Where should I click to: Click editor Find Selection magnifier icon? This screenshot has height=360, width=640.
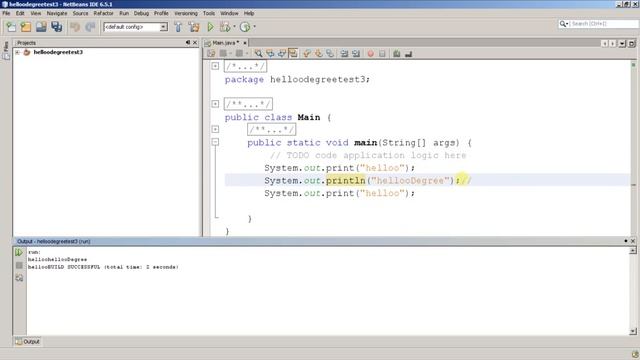click(x=258, y=53)
